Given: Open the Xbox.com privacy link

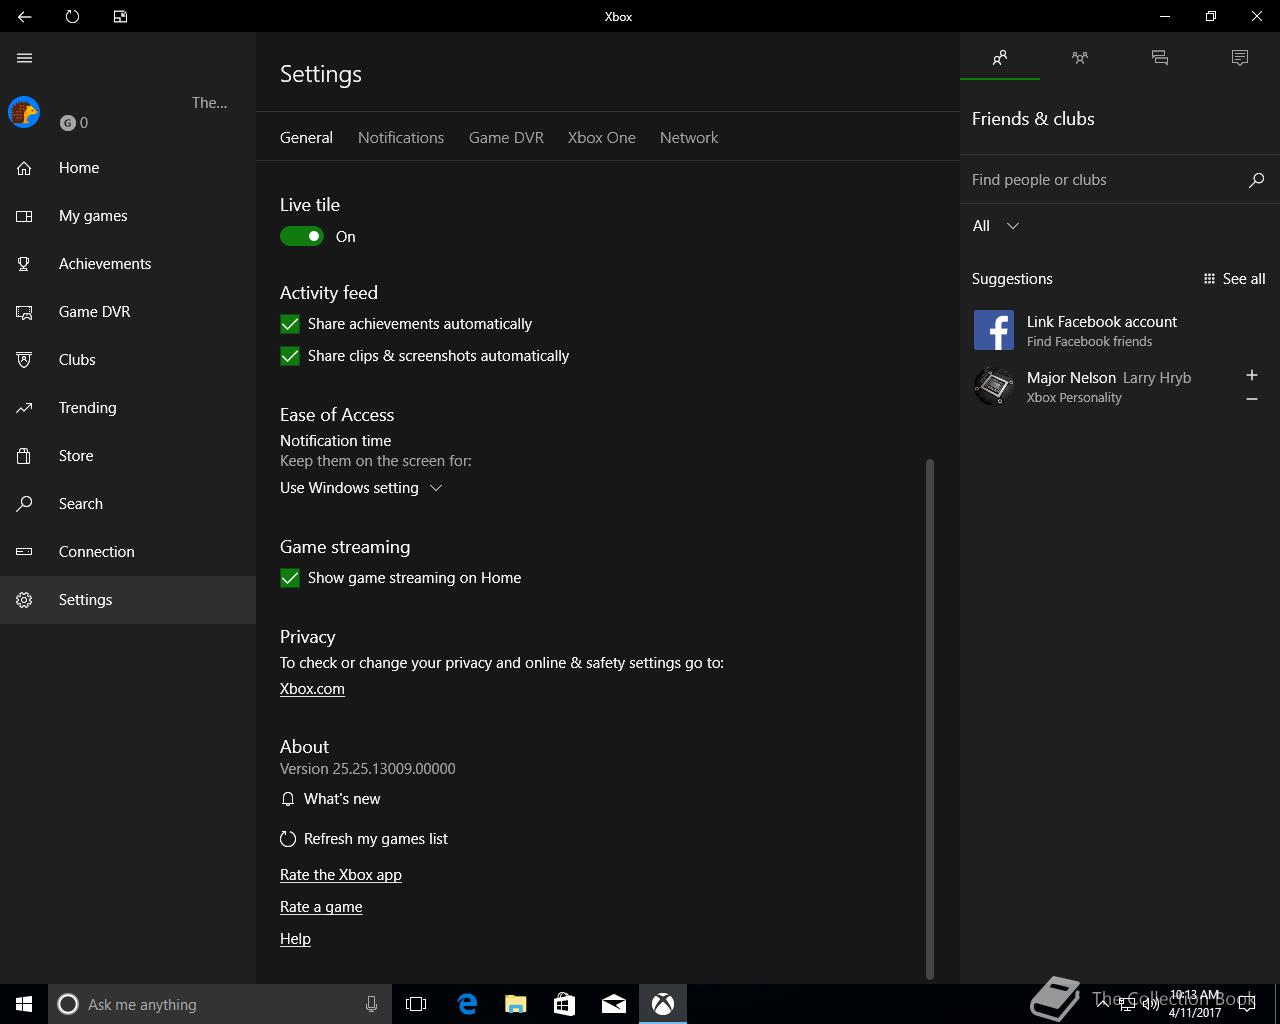Looking at the screenshot, I should click(x=312, y=689).
